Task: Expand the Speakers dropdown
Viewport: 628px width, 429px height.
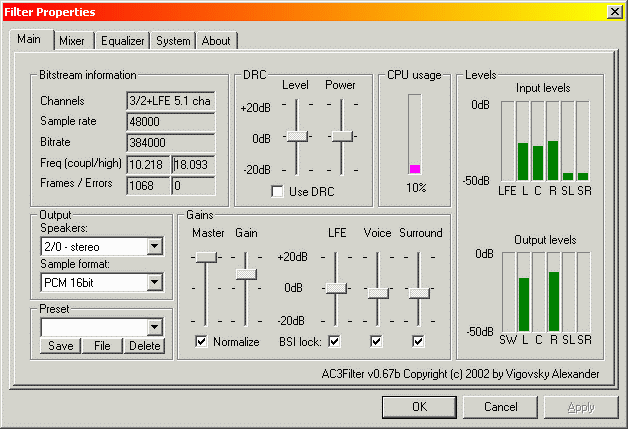Action: tap(153, 245)
